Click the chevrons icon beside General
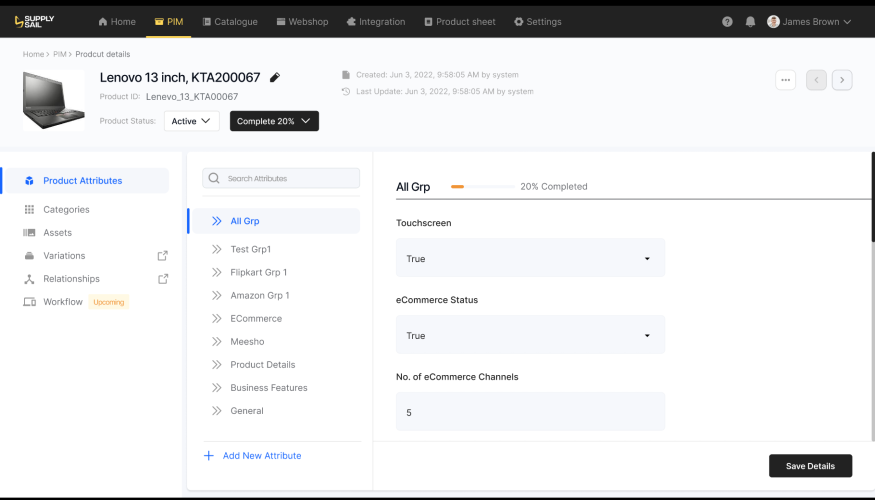This screenshot has height=500, width=875. 217,411
